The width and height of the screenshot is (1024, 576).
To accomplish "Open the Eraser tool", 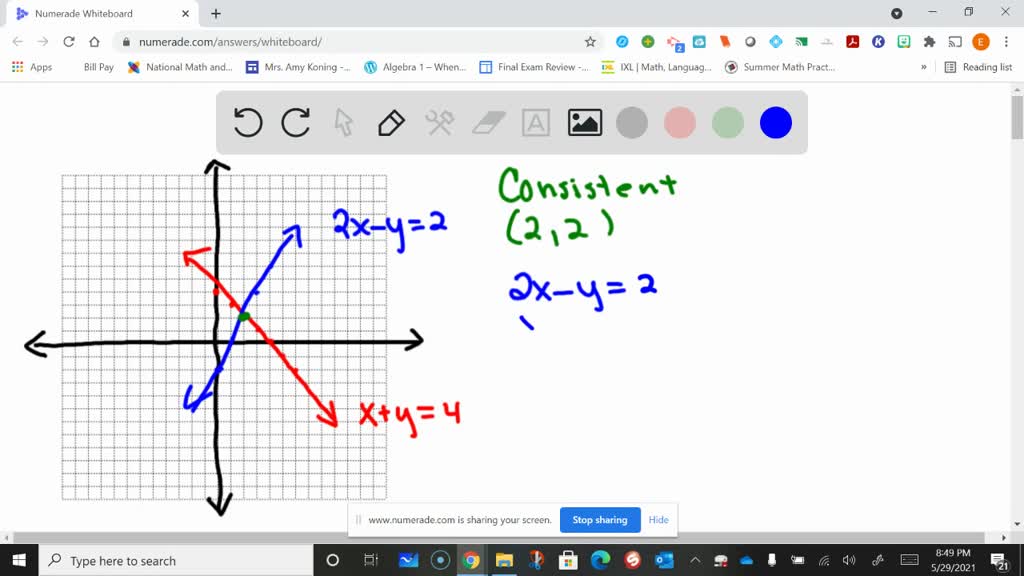I will pyautogui.click(x=487, y=122).
